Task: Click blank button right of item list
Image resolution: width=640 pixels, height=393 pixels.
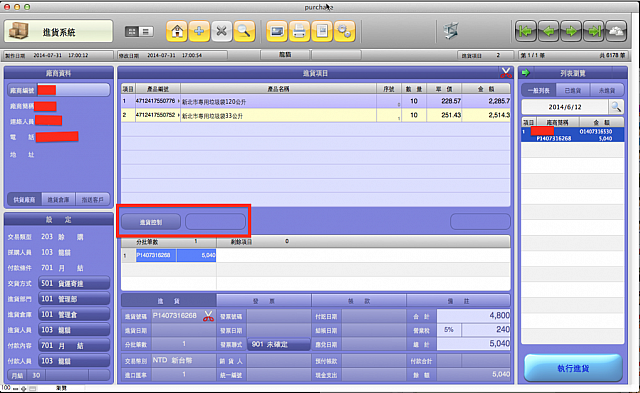Action: coord(480,222)
